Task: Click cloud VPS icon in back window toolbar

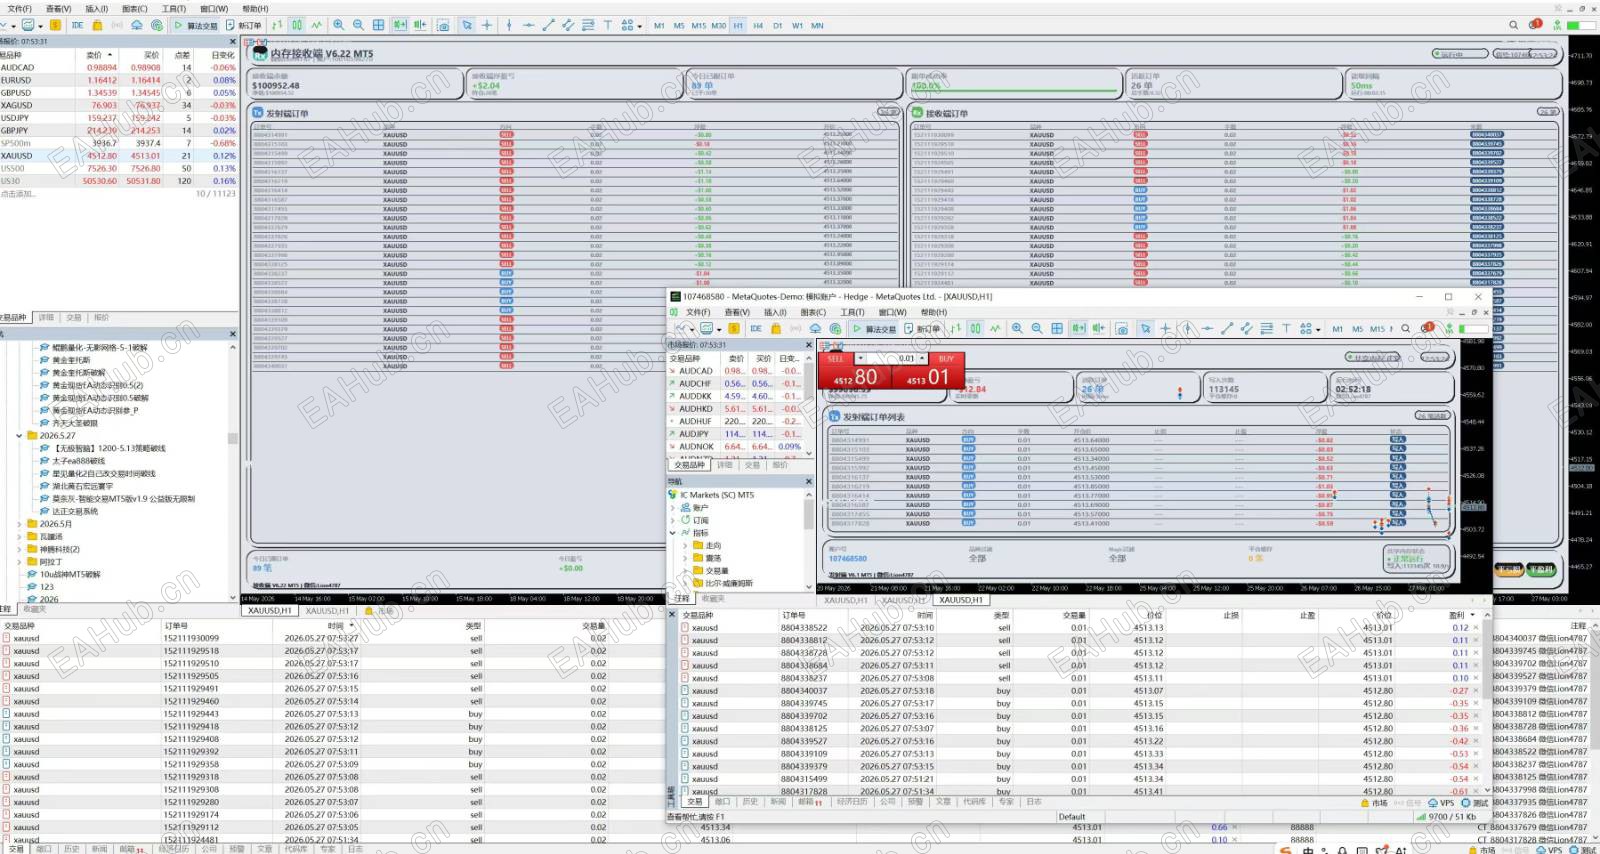Action: click(137, 25)
